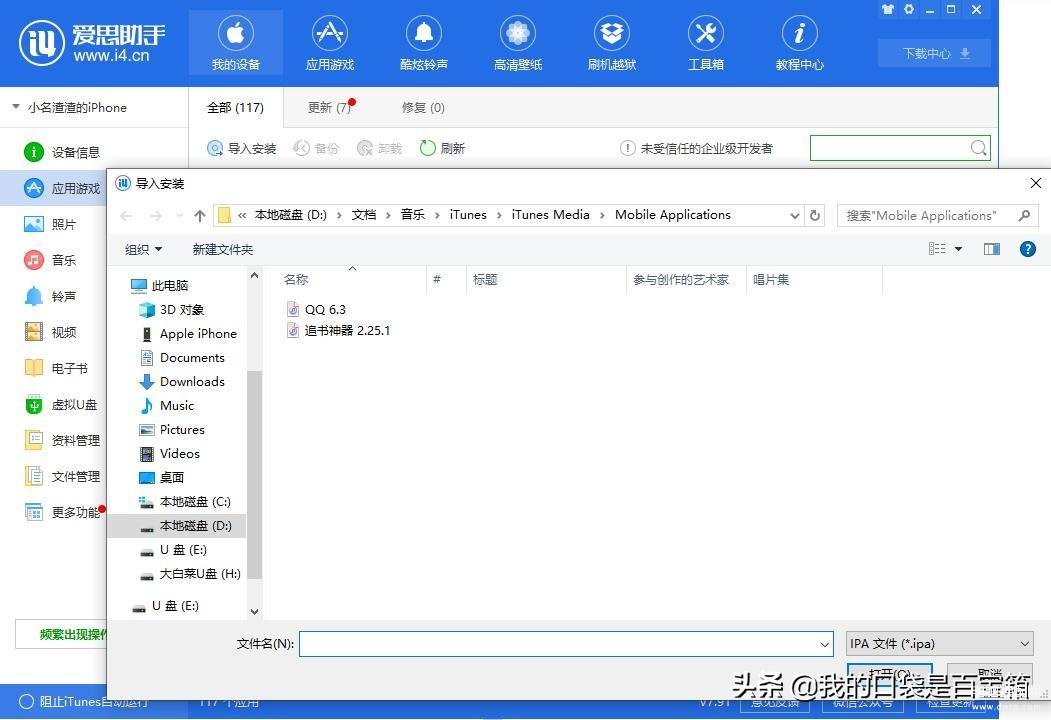
Task: Open the 应用游戏 apps and games store icon
Action: [x=330, y=43]
